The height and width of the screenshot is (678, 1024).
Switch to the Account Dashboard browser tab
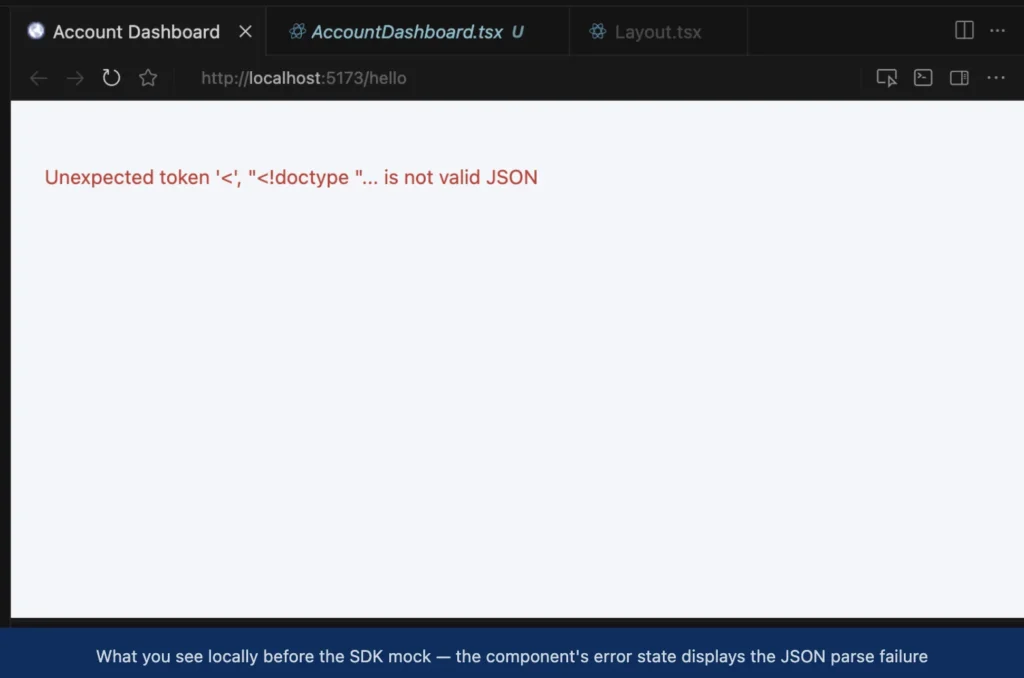138,31
